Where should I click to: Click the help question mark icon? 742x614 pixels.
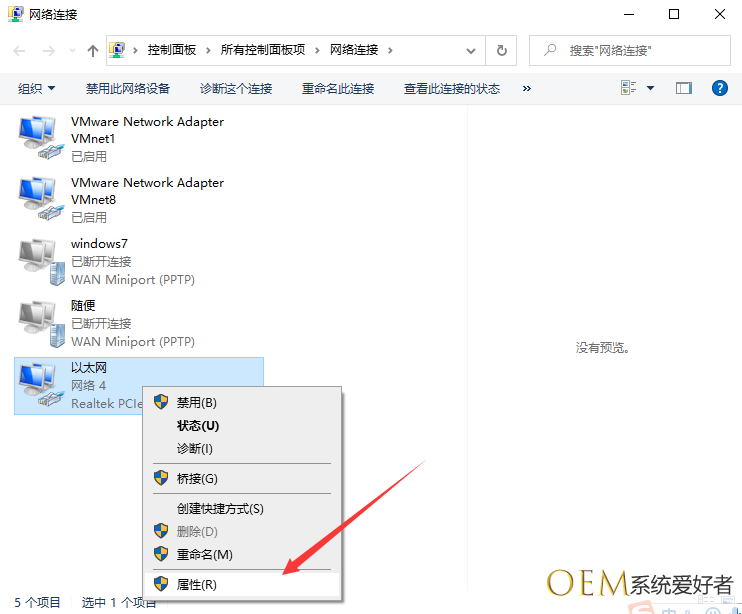[x=719, y=88]
